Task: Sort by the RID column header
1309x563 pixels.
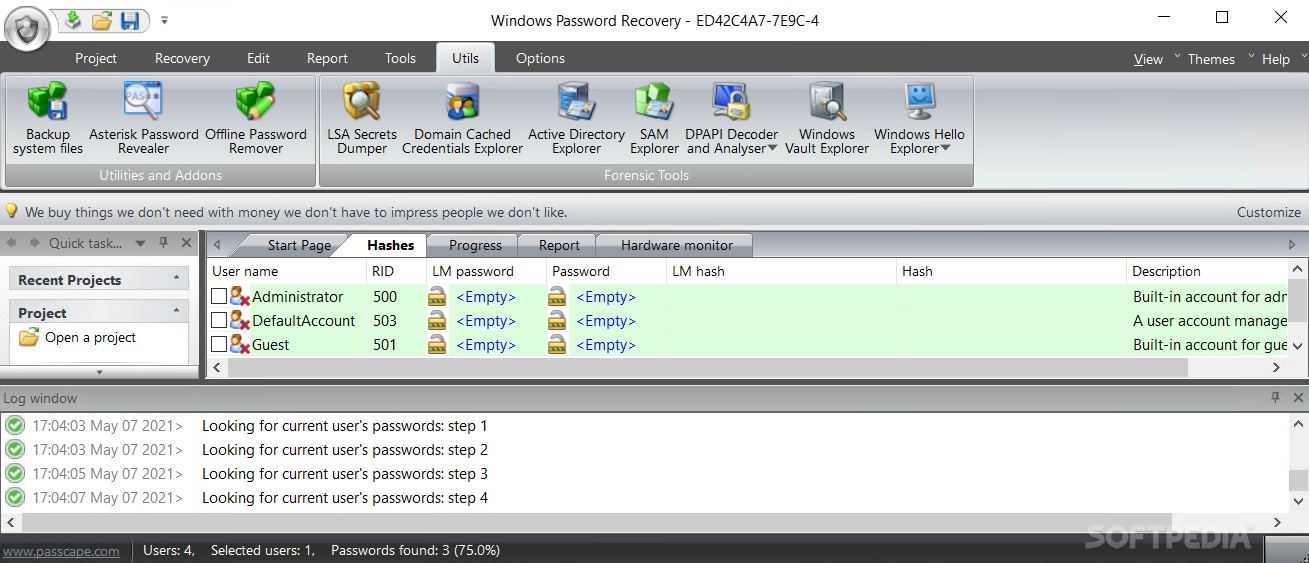Action: point(397,271)
